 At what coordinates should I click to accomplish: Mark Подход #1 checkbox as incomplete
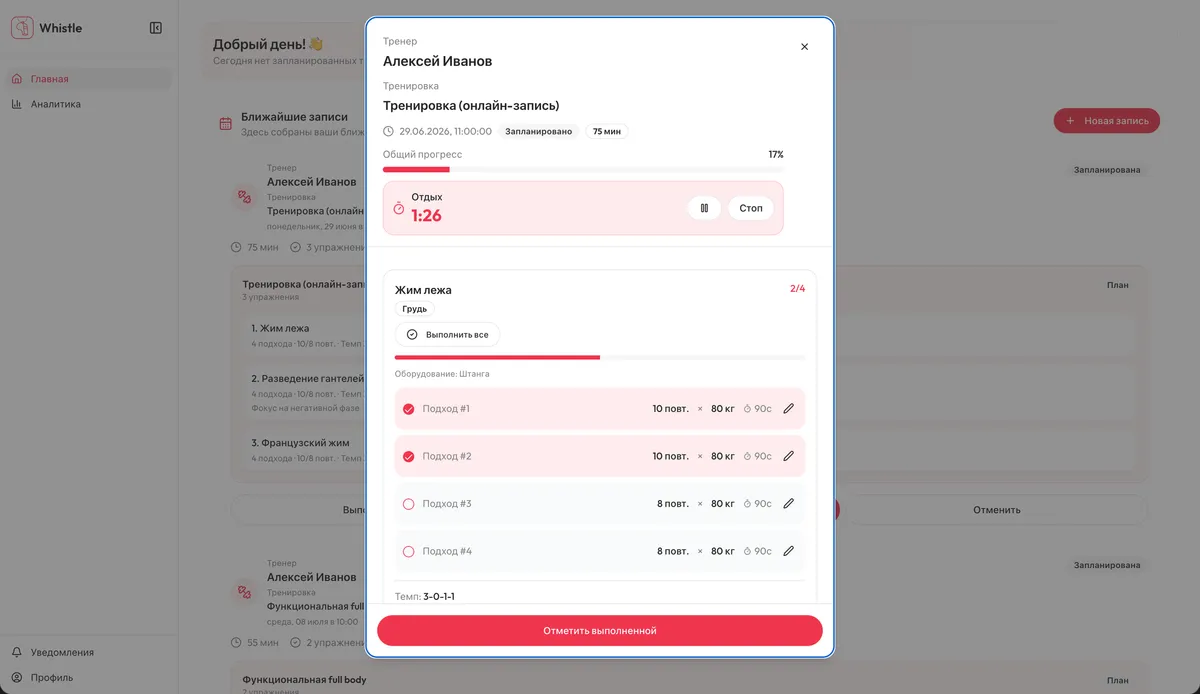408,409
